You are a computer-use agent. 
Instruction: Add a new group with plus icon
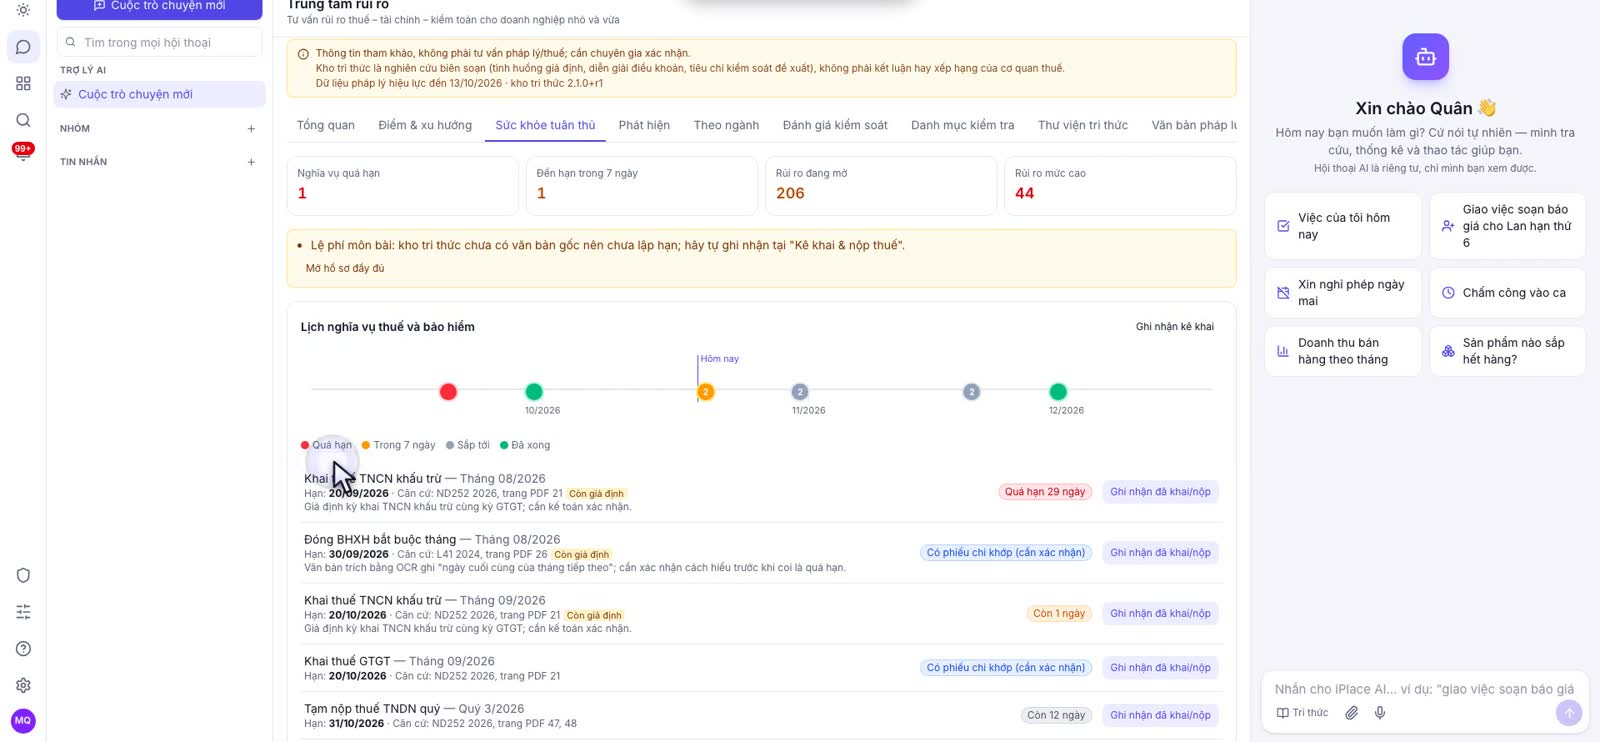click(x=251, y=129)
